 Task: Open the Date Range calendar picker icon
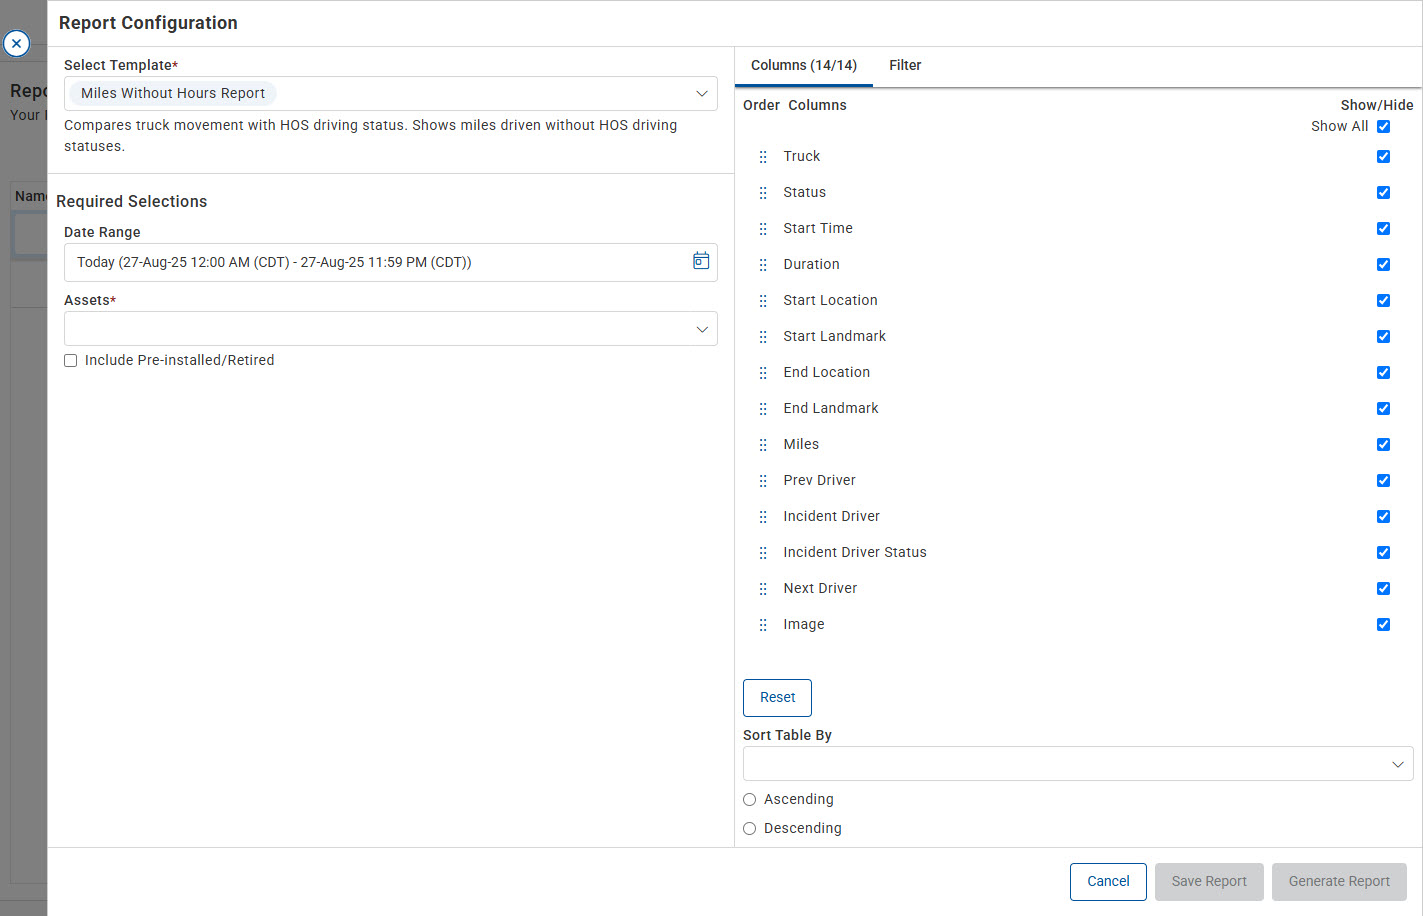click(x=701, y=261)
